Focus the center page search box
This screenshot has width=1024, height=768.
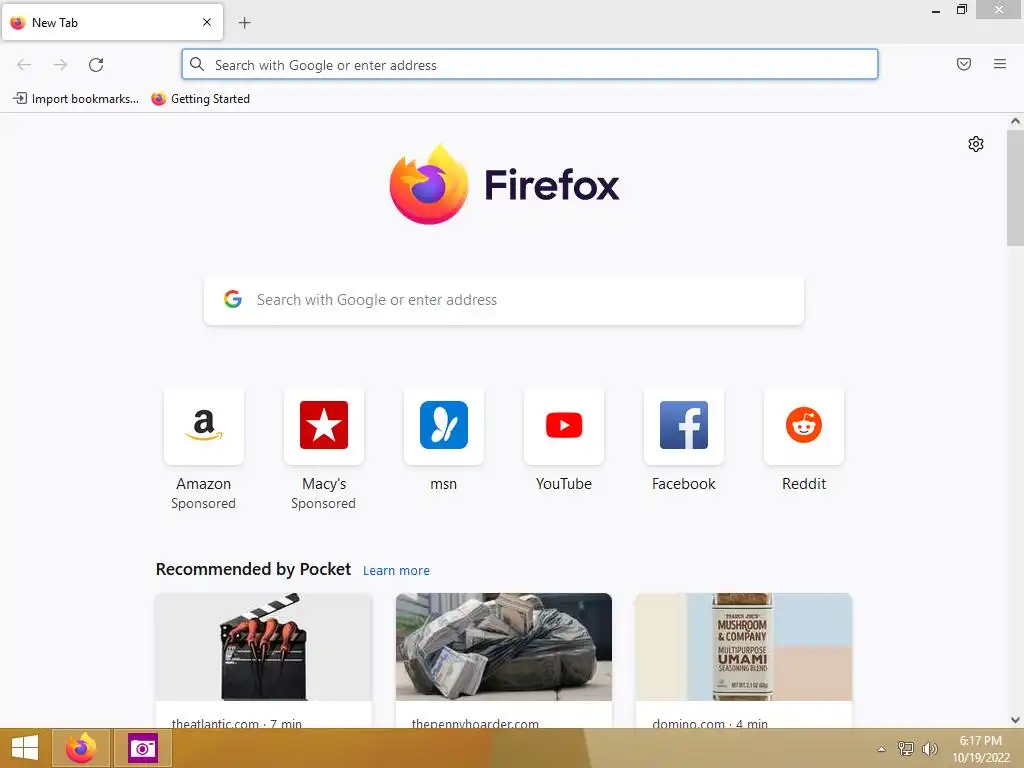click(504, 300)
